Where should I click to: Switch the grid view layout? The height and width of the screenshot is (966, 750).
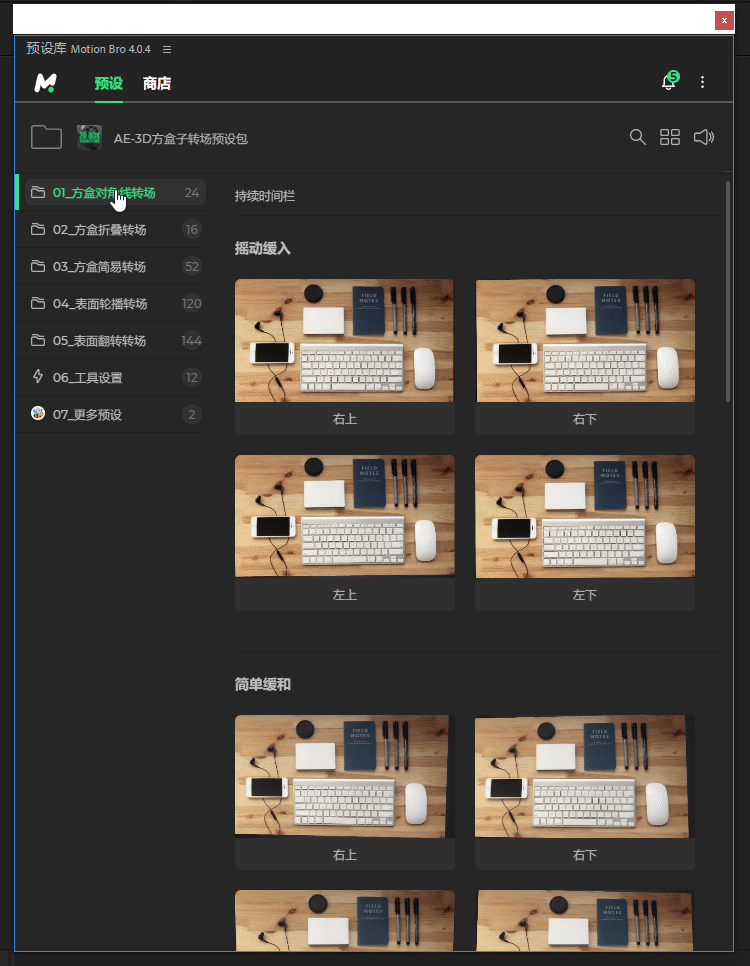[x=670, y=137]
